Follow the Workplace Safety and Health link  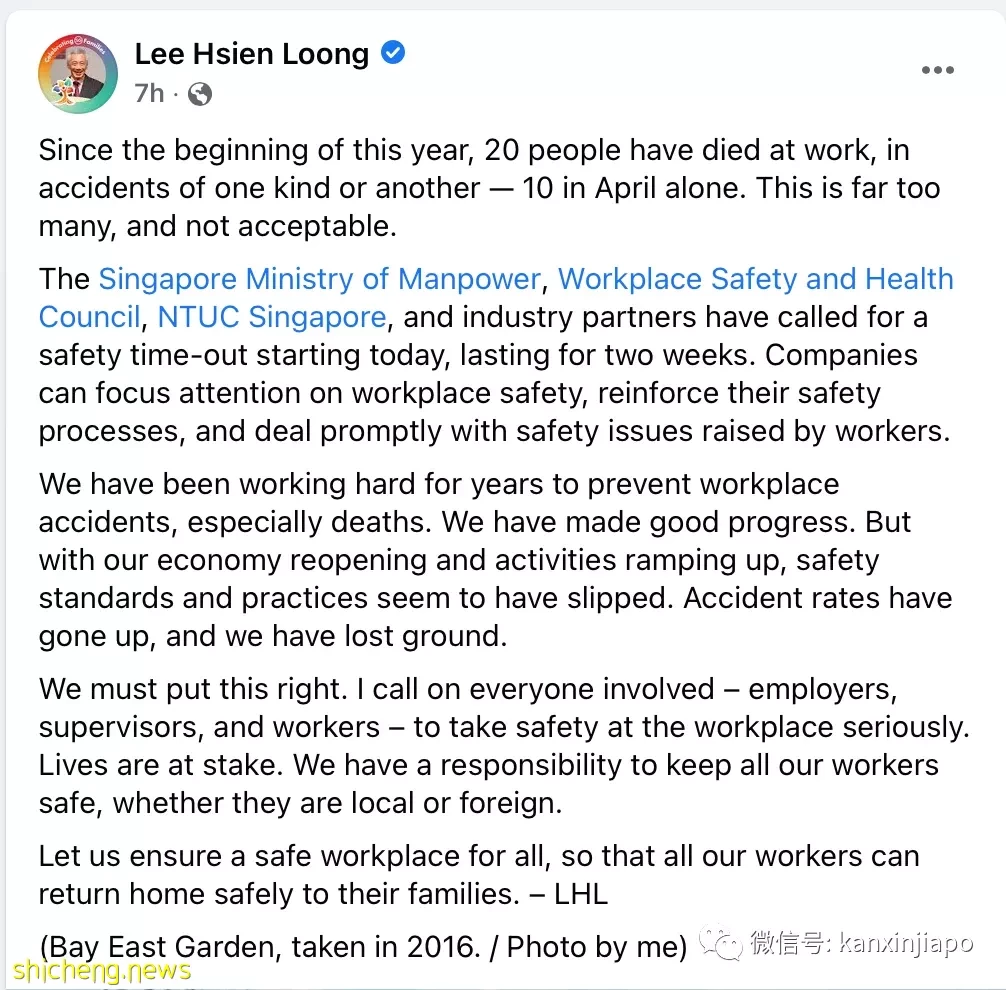tap(756, 279)
